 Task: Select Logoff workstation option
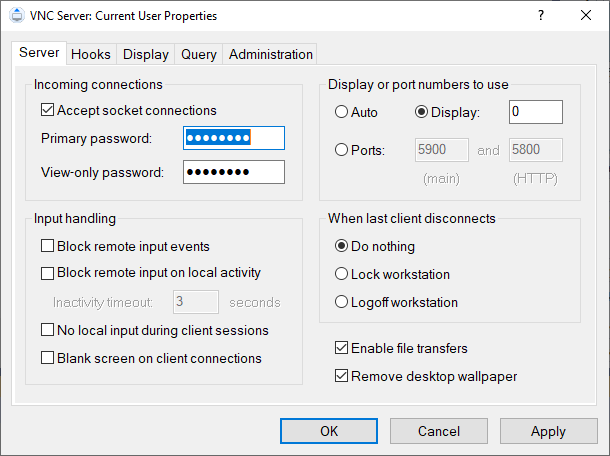pyautogui.click(x=342, y=302)
